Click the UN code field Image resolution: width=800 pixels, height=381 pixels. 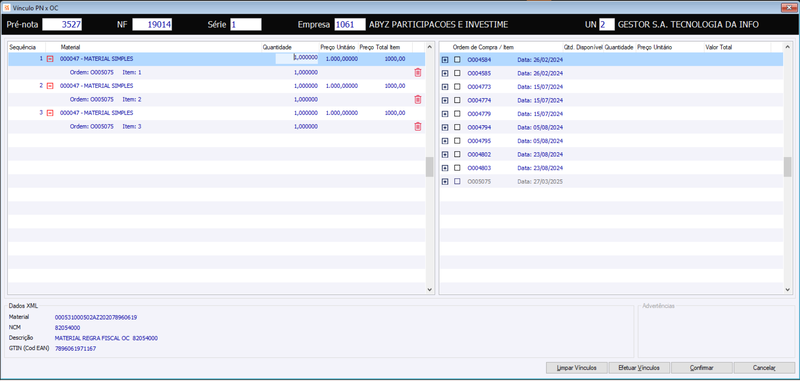pos(607,24)
